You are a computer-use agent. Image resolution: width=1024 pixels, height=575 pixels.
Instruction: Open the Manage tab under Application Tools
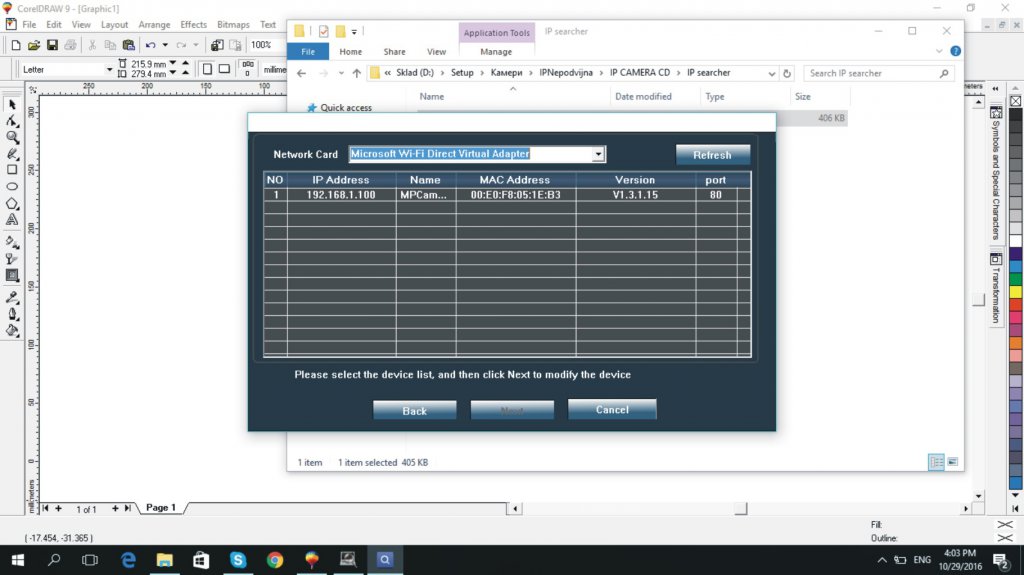coord(496,52)
